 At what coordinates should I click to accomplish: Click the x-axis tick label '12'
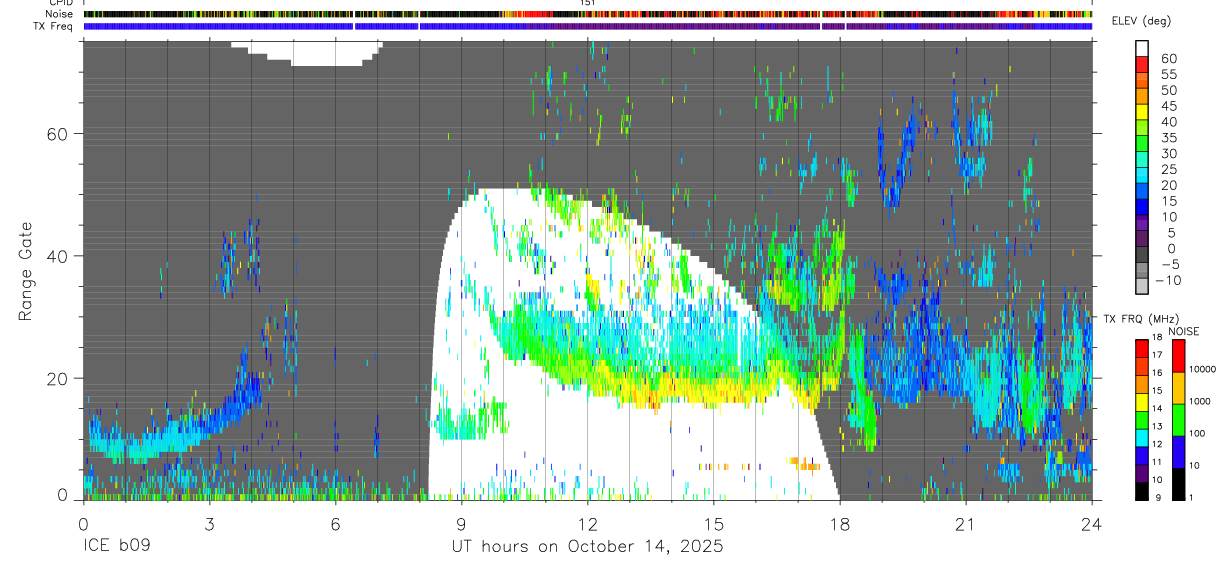587,524
